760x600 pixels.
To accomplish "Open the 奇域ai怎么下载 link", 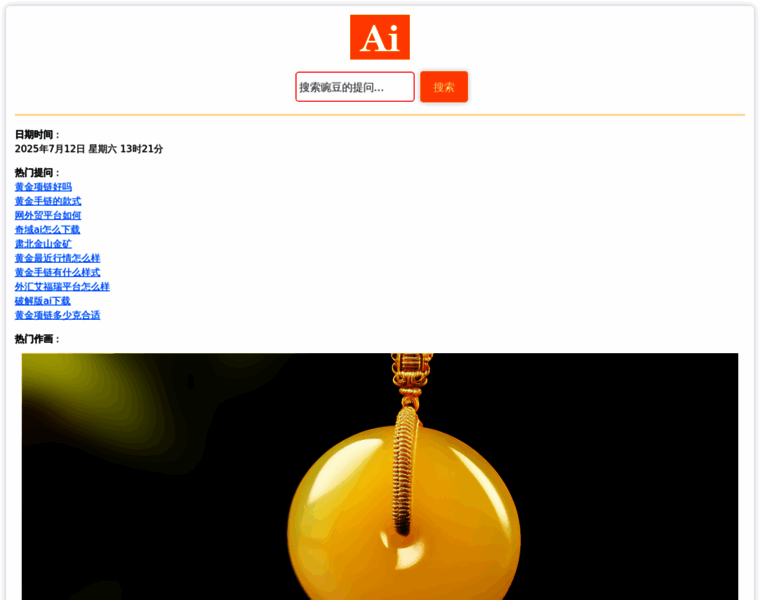I will [48, 229].
